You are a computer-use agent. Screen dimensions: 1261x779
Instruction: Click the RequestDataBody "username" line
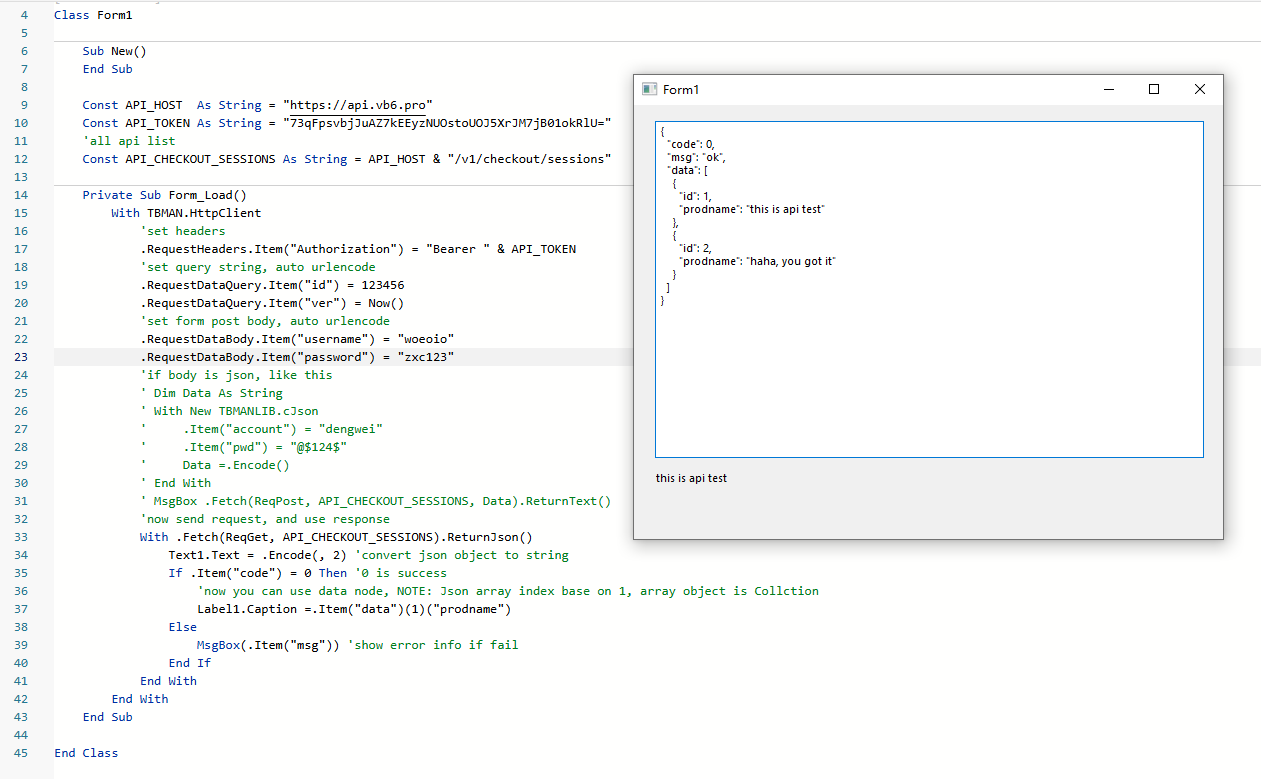click(297, 339)
